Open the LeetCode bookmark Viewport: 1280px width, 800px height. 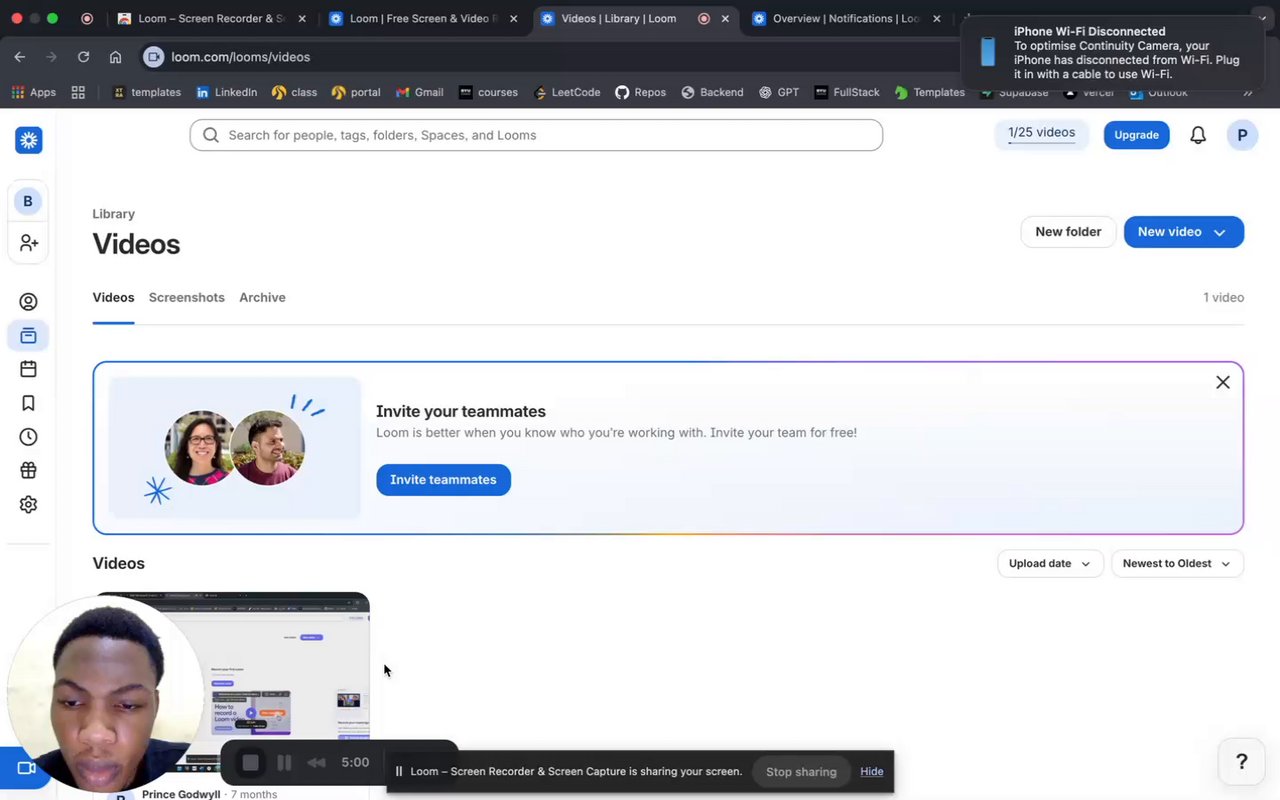click(568, 92)
